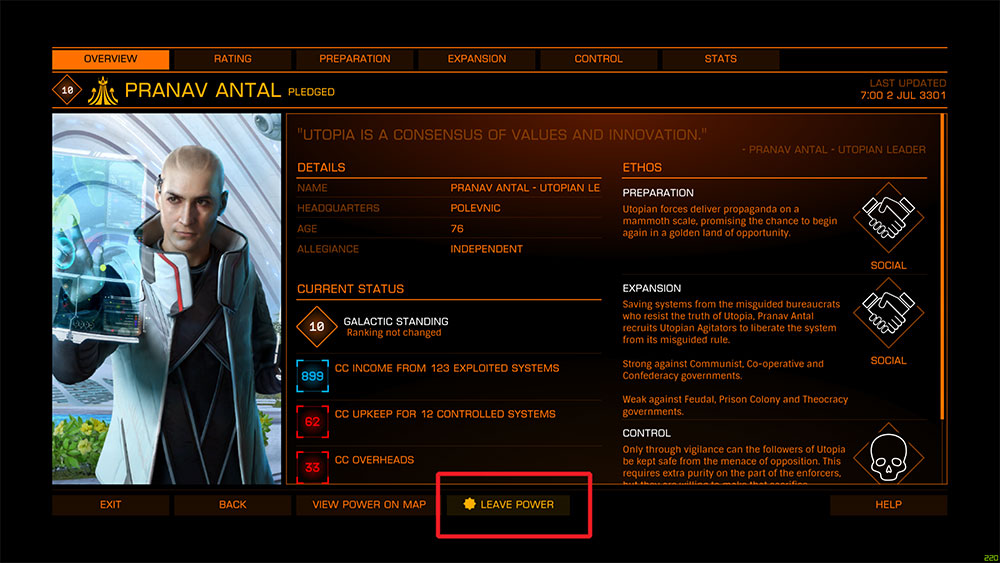Viewport: 1000px width, 563px height.
Task: Open the Help button
Action: pos(888,504)
